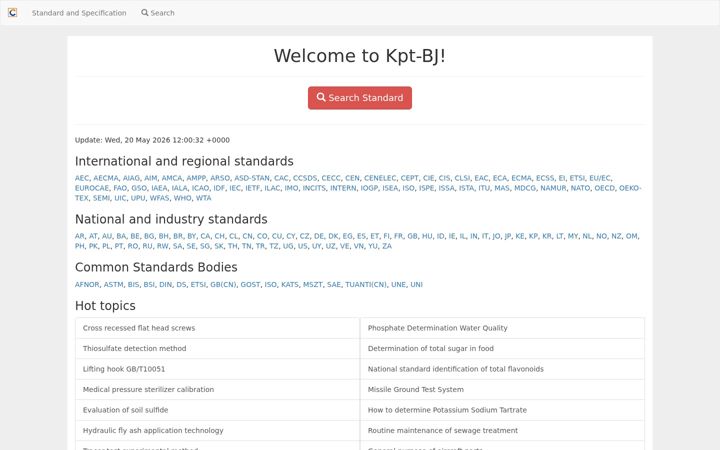Open the US national standards link

(x=303, y=246)
